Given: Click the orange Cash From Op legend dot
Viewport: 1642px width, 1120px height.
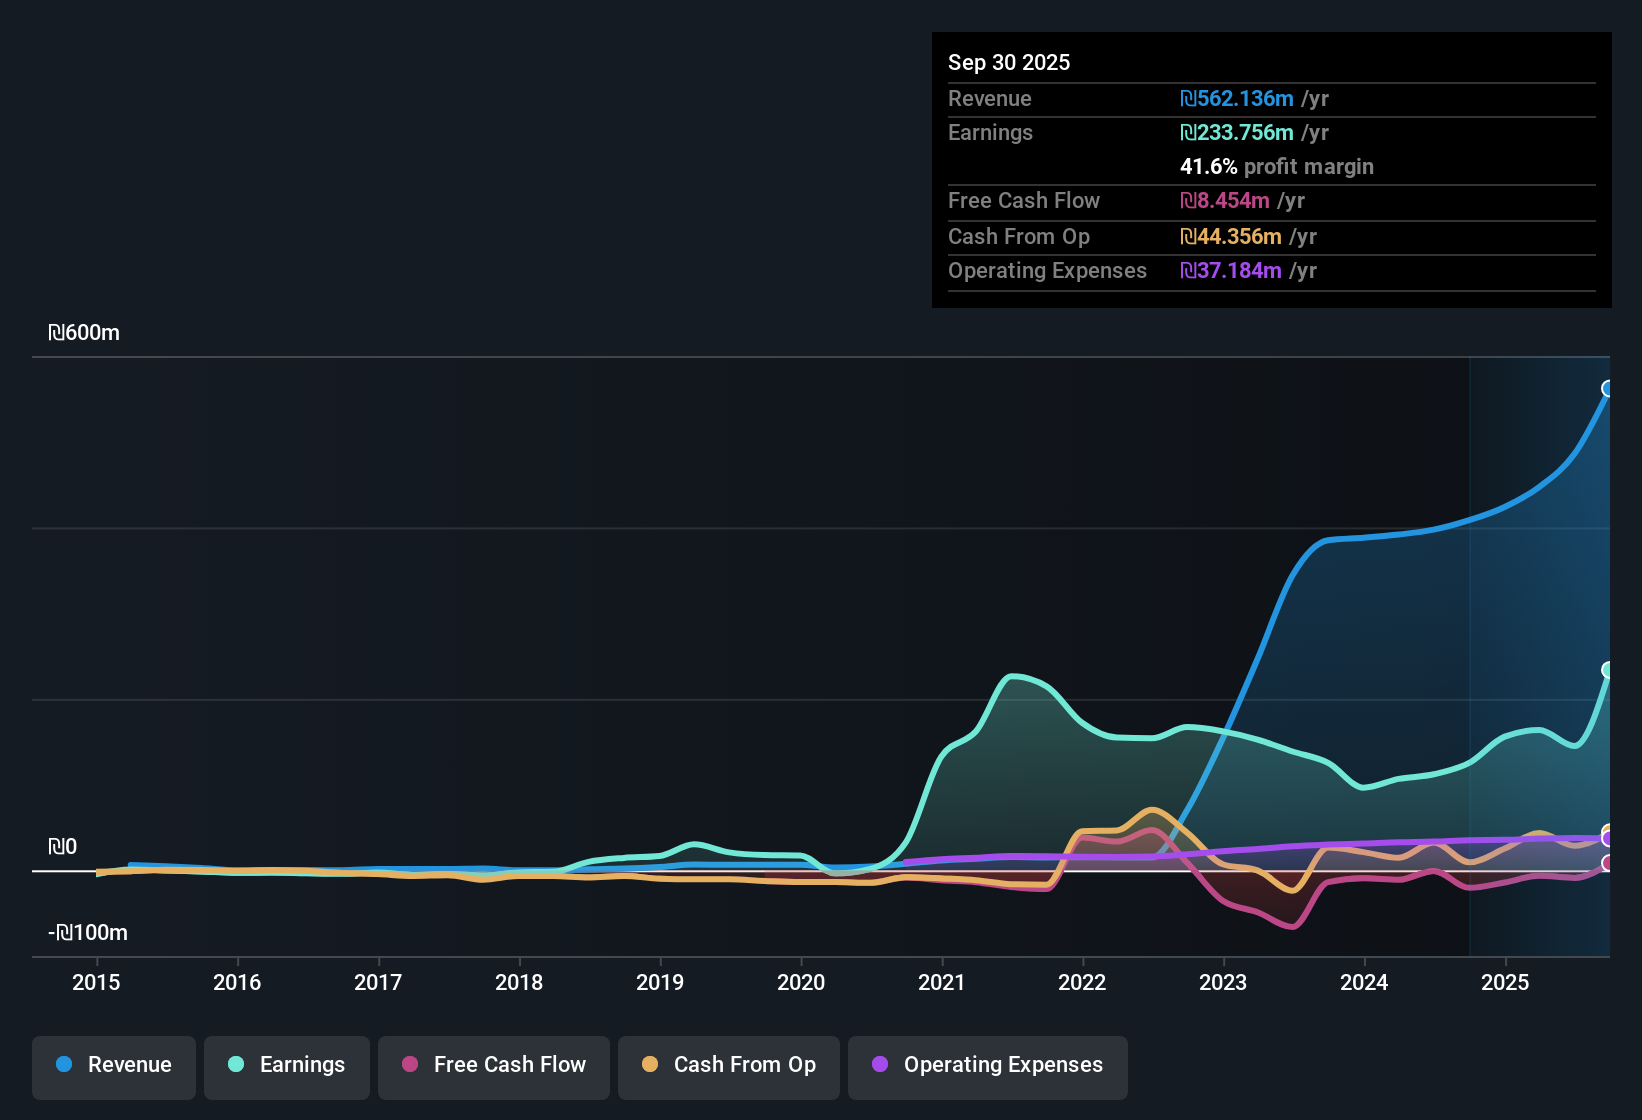Looking at the screenshot, I should pyautogui.click(x=650, y=1065).
